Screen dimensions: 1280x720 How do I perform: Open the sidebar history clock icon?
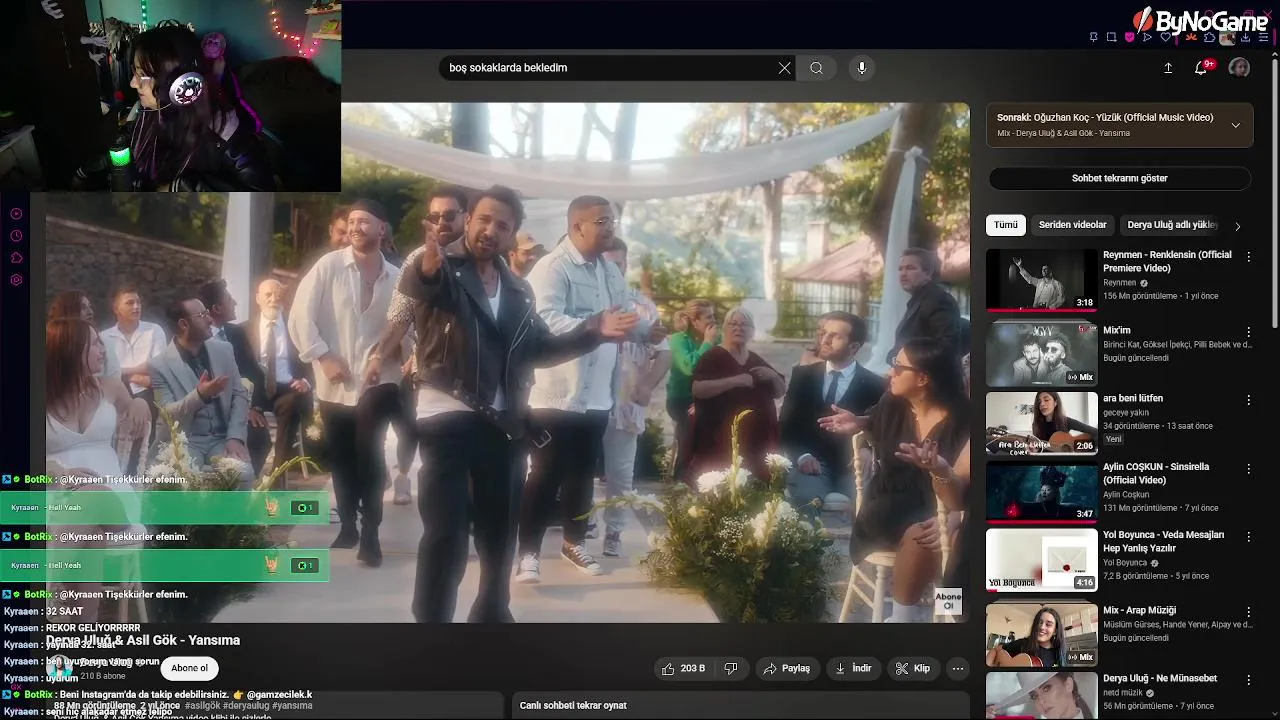tap(16, 236)
